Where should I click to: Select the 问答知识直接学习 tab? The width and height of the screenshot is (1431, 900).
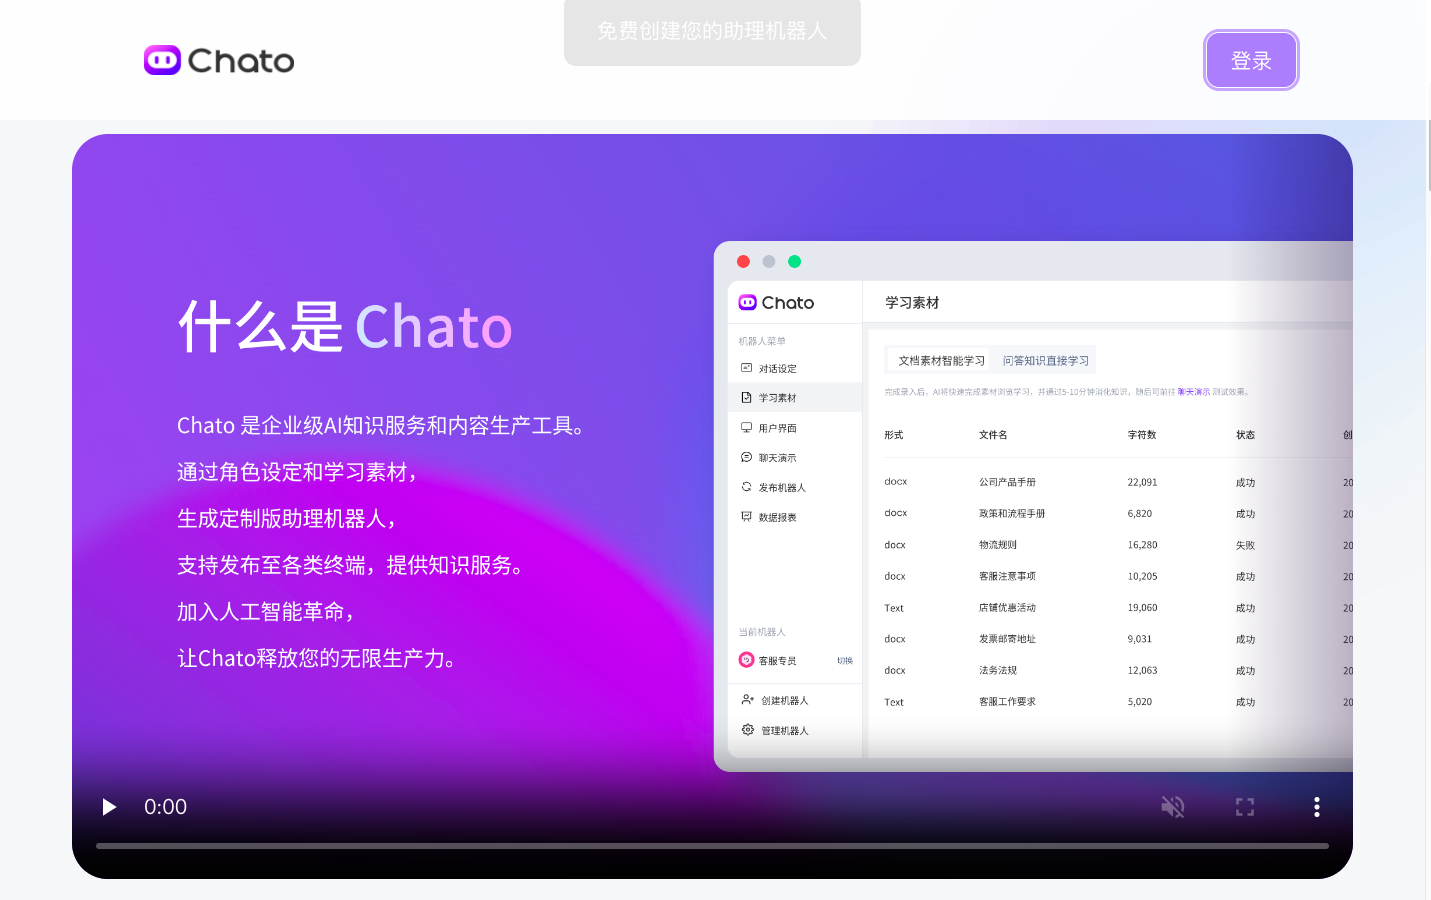[1046, 361]
